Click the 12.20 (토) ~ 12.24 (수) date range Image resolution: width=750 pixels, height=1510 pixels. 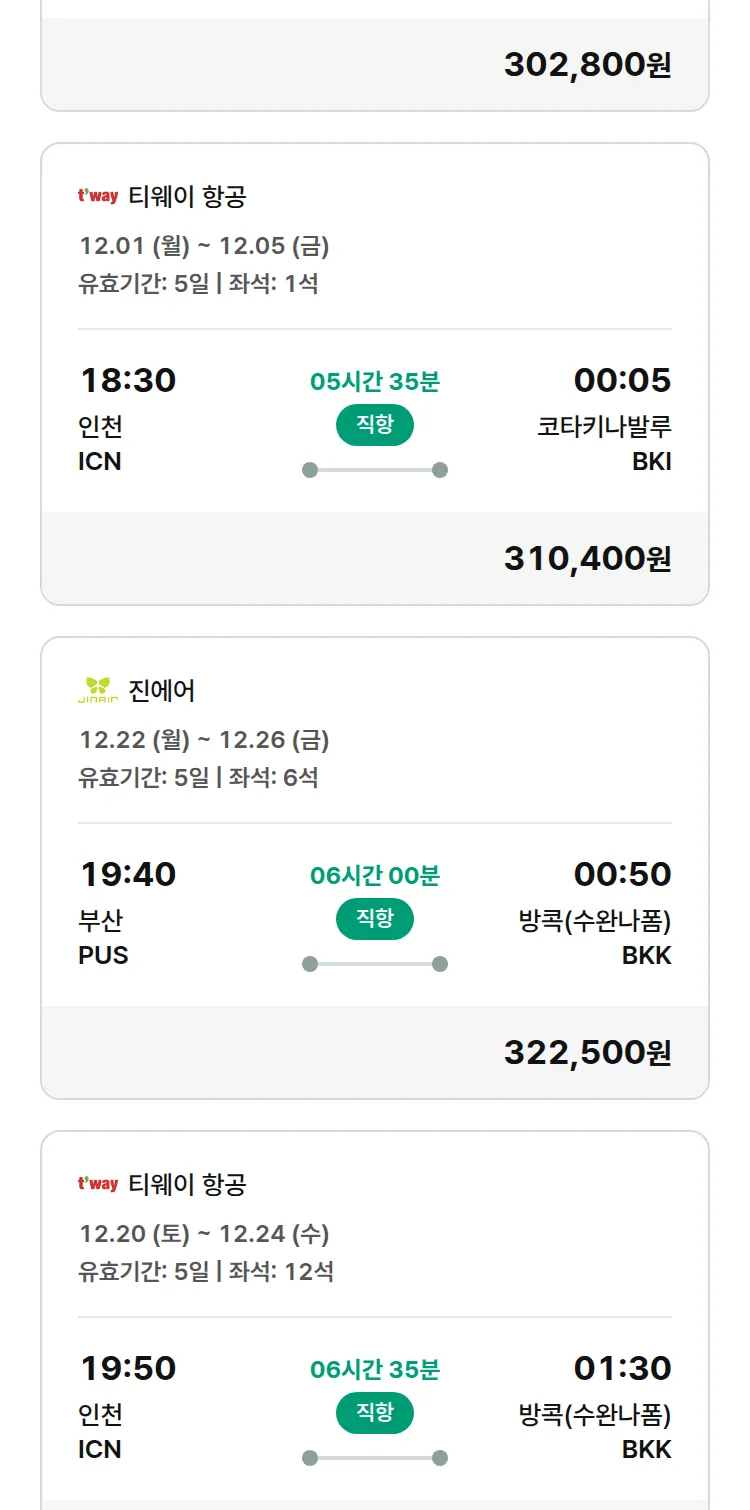(204, 1234)
